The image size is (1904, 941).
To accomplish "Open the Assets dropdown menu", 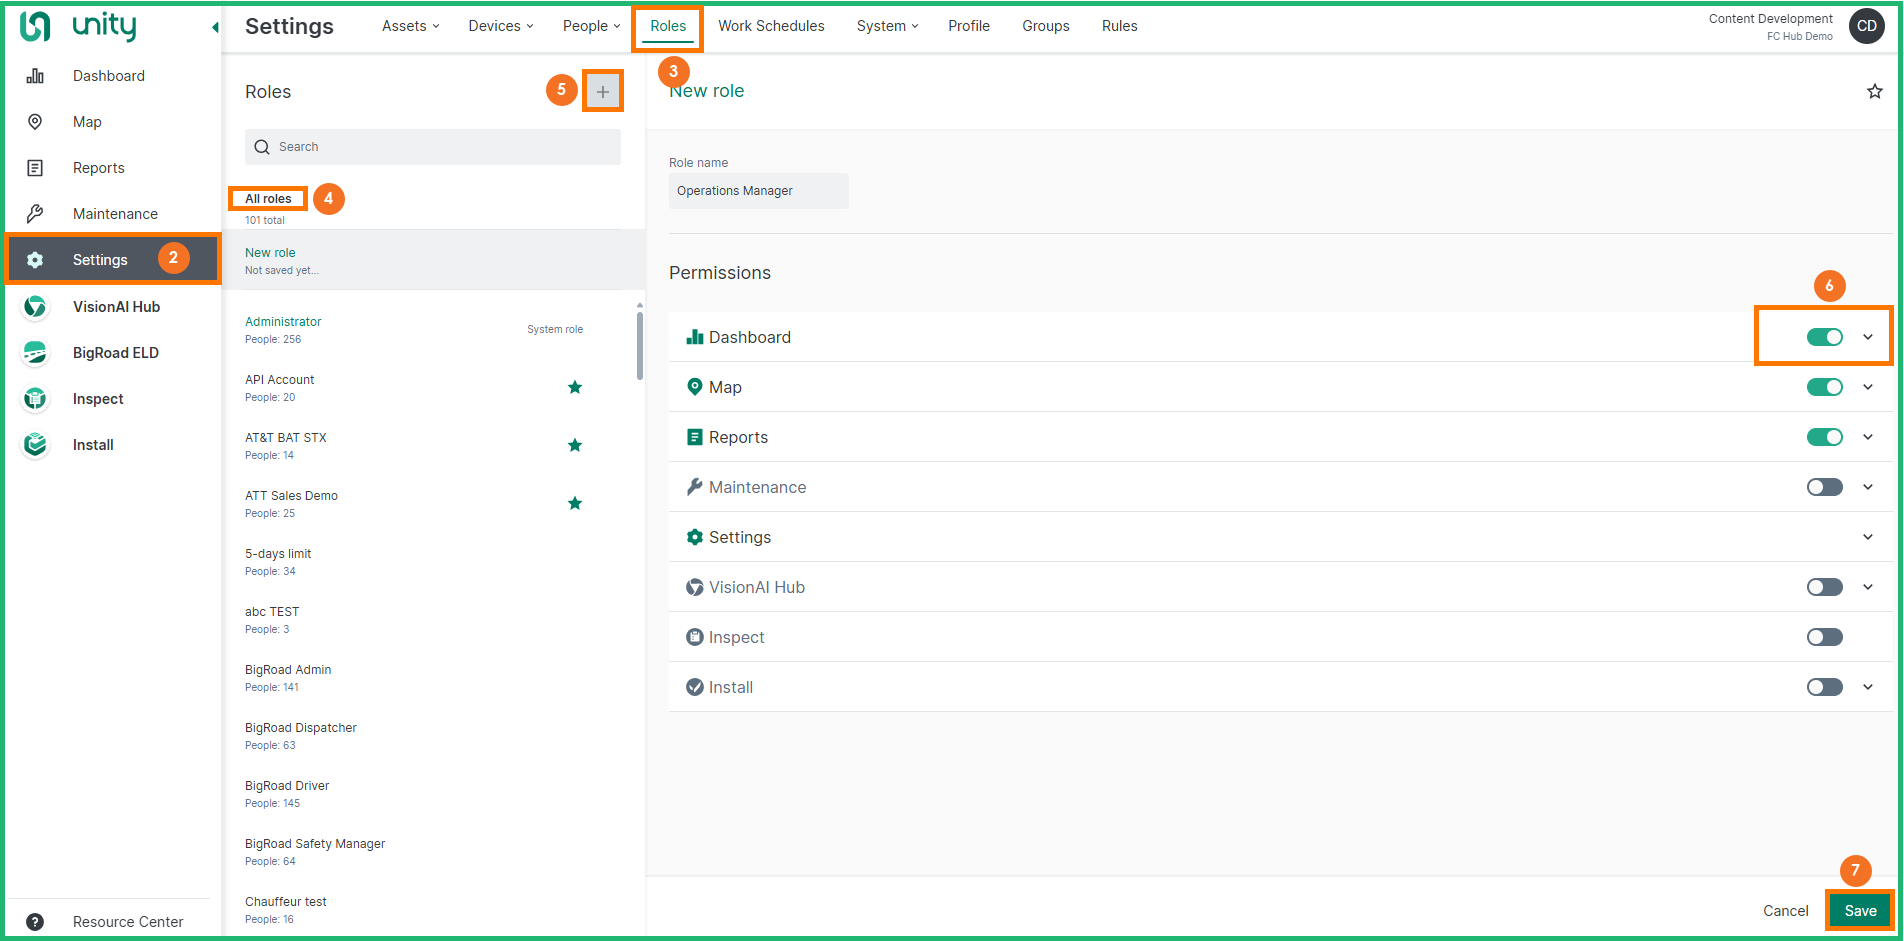I will pyautogui.click(x=410, y=26).
